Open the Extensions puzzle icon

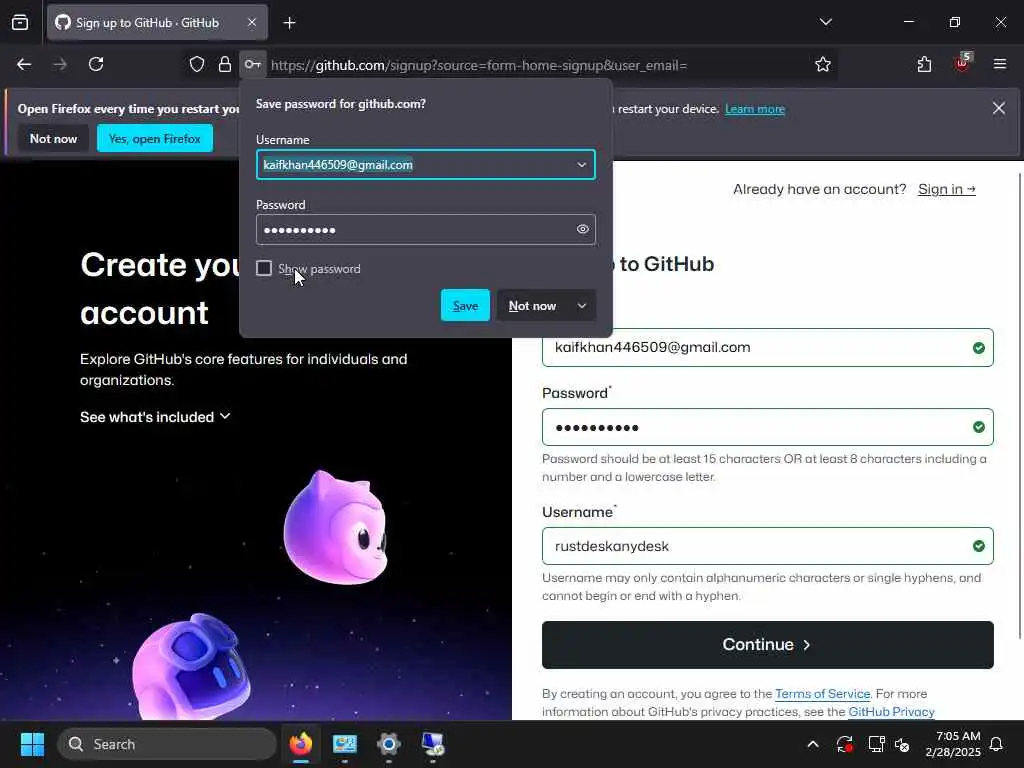click(924, 65)
